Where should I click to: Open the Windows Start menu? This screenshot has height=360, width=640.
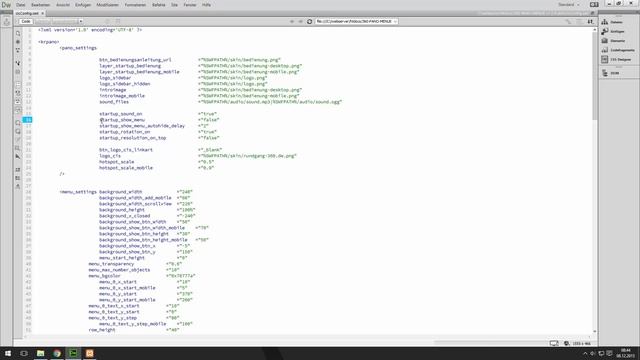(x=8, y=353)
